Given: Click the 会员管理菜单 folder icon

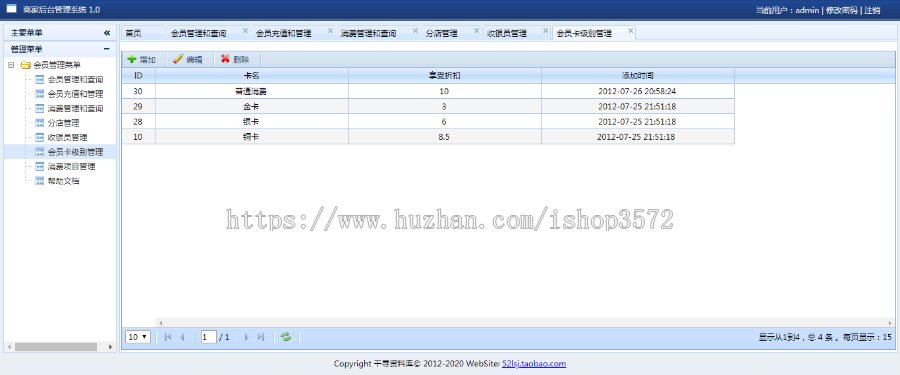Looking at the screenshot, I should pyautogui.click(x=25, y=65).
